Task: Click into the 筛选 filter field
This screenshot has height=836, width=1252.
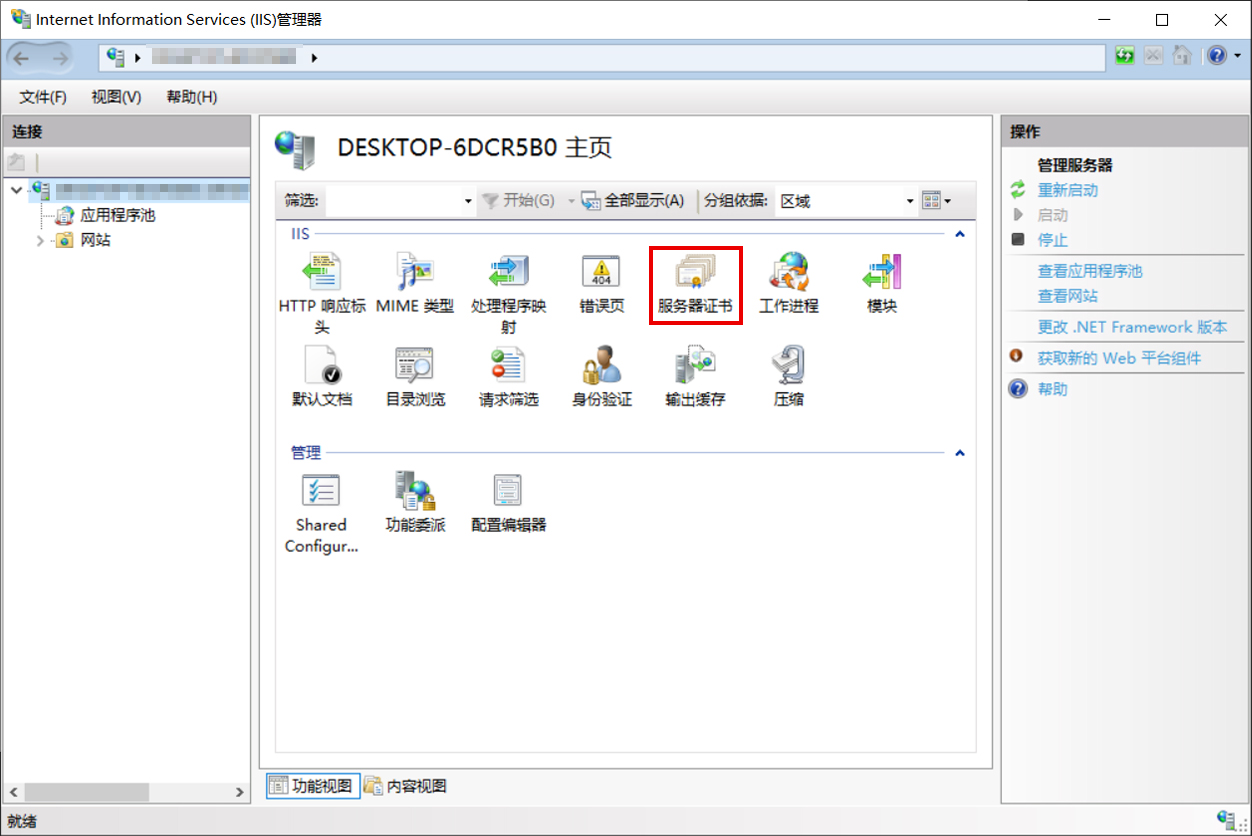Action: [393, 201]
